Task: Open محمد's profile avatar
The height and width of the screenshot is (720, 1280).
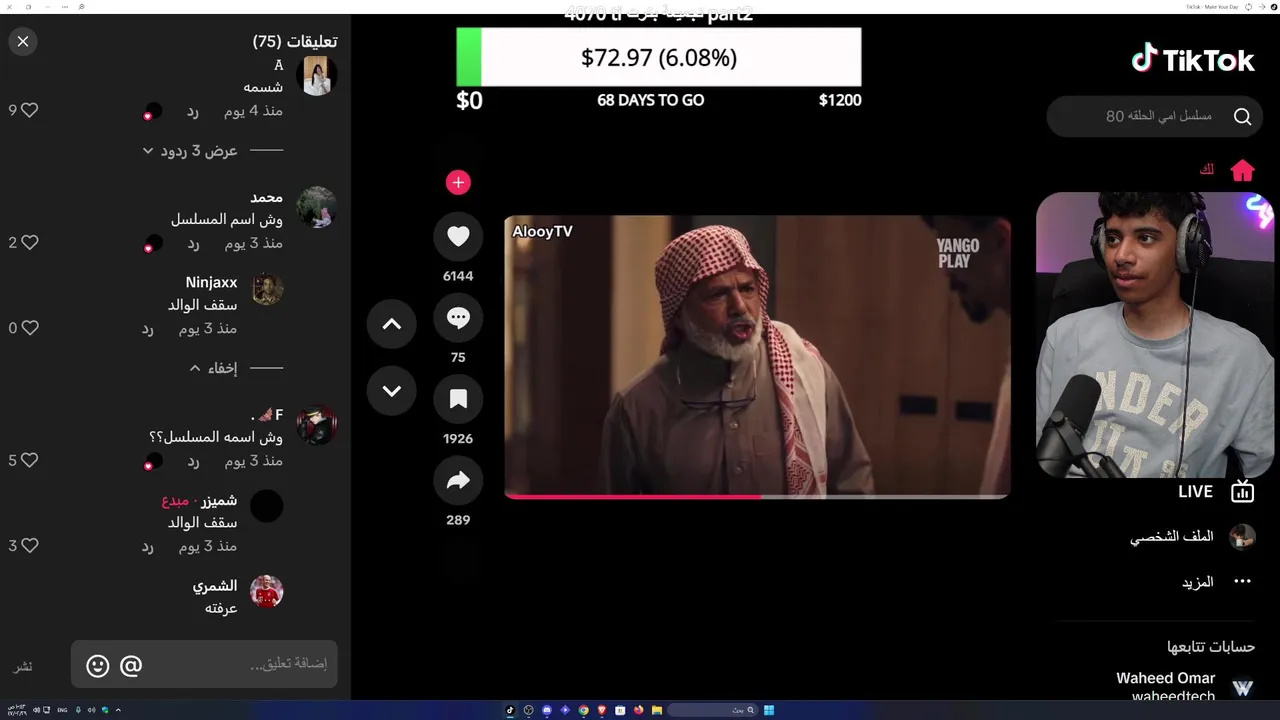Action: click(x=316, y=206)
